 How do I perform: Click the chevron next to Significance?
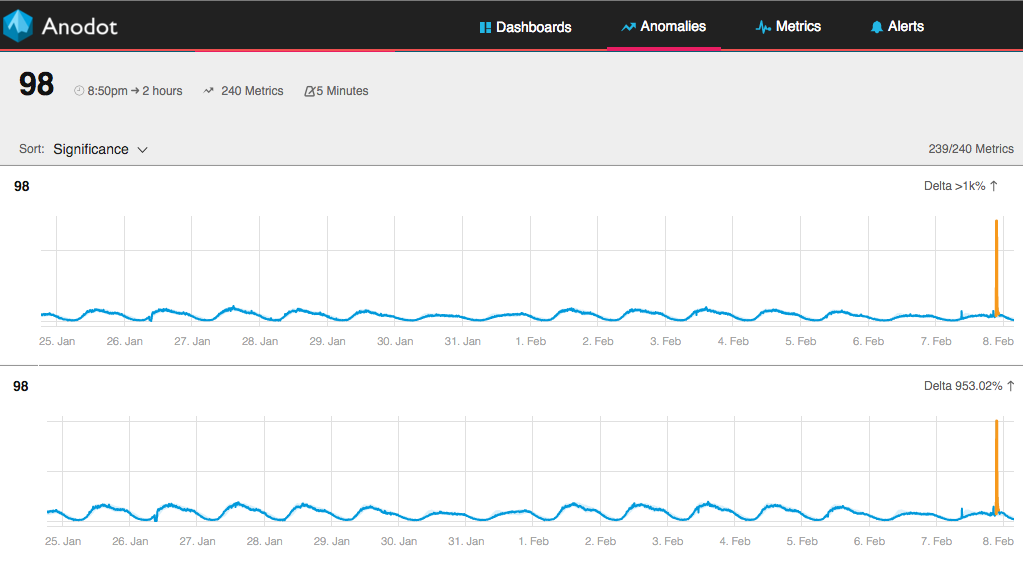tap(142, 150)
